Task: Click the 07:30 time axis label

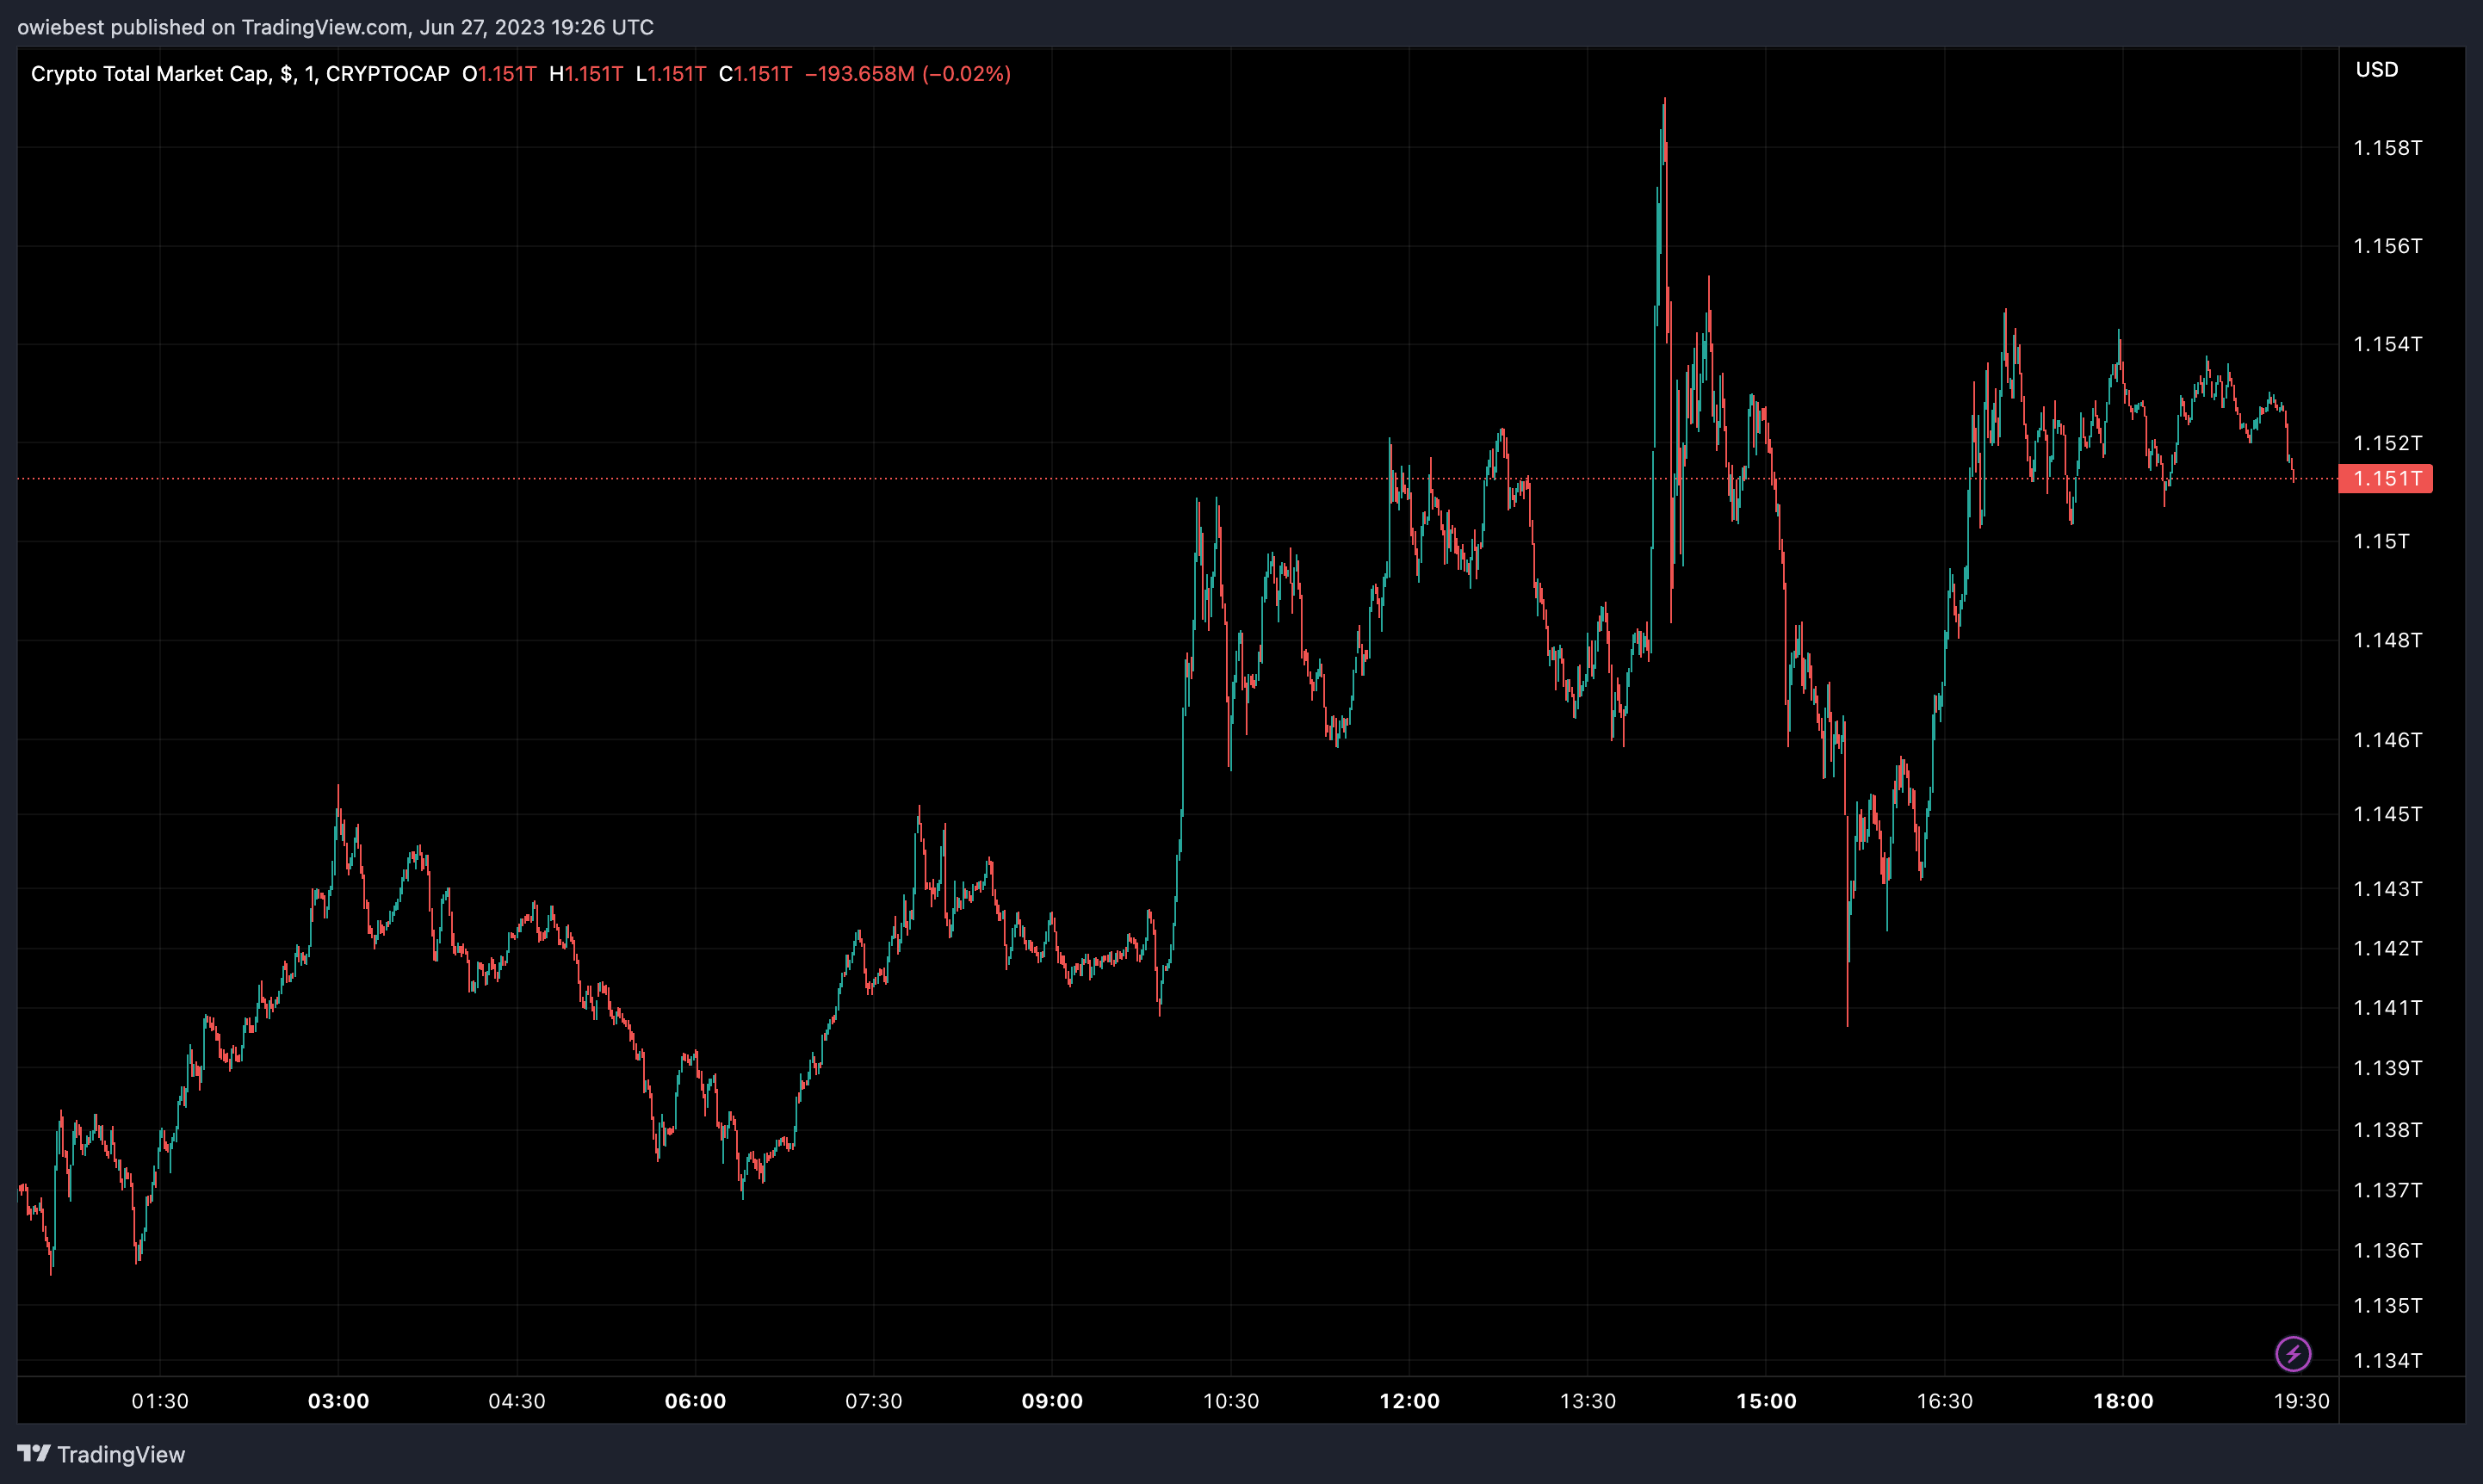Action: 874,1401
